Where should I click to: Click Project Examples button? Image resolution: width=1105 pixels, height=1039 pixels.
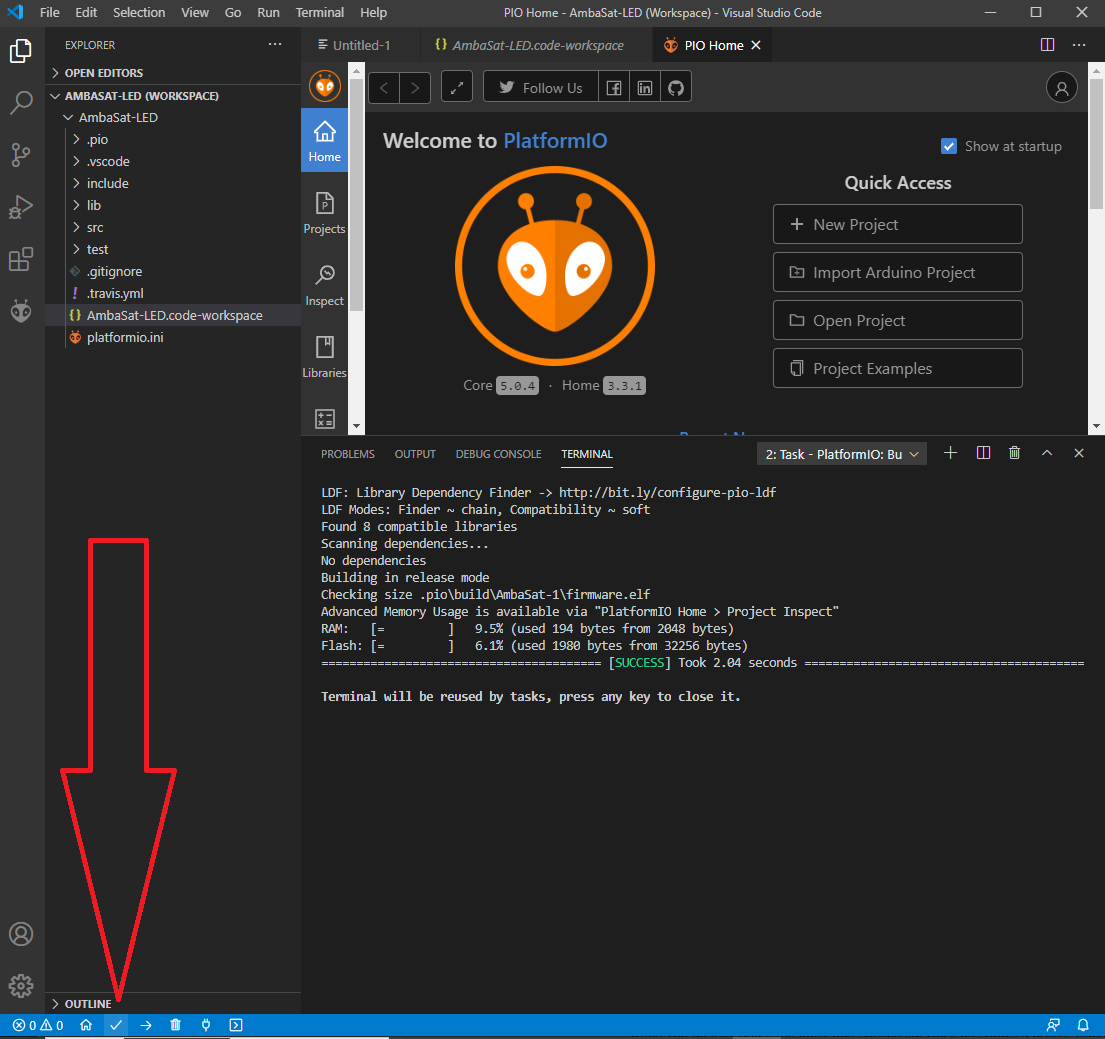pyautogui.click(x=897, y=368)
